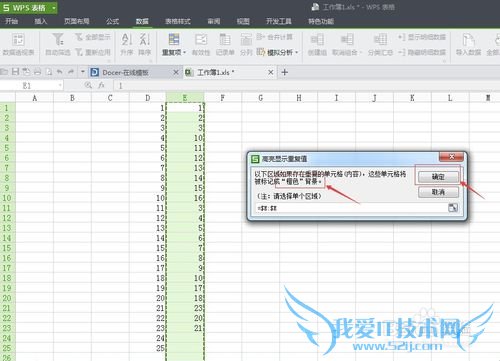Switch to the 插入 (Insert) ribbon tab

click(x=41, y=21)
